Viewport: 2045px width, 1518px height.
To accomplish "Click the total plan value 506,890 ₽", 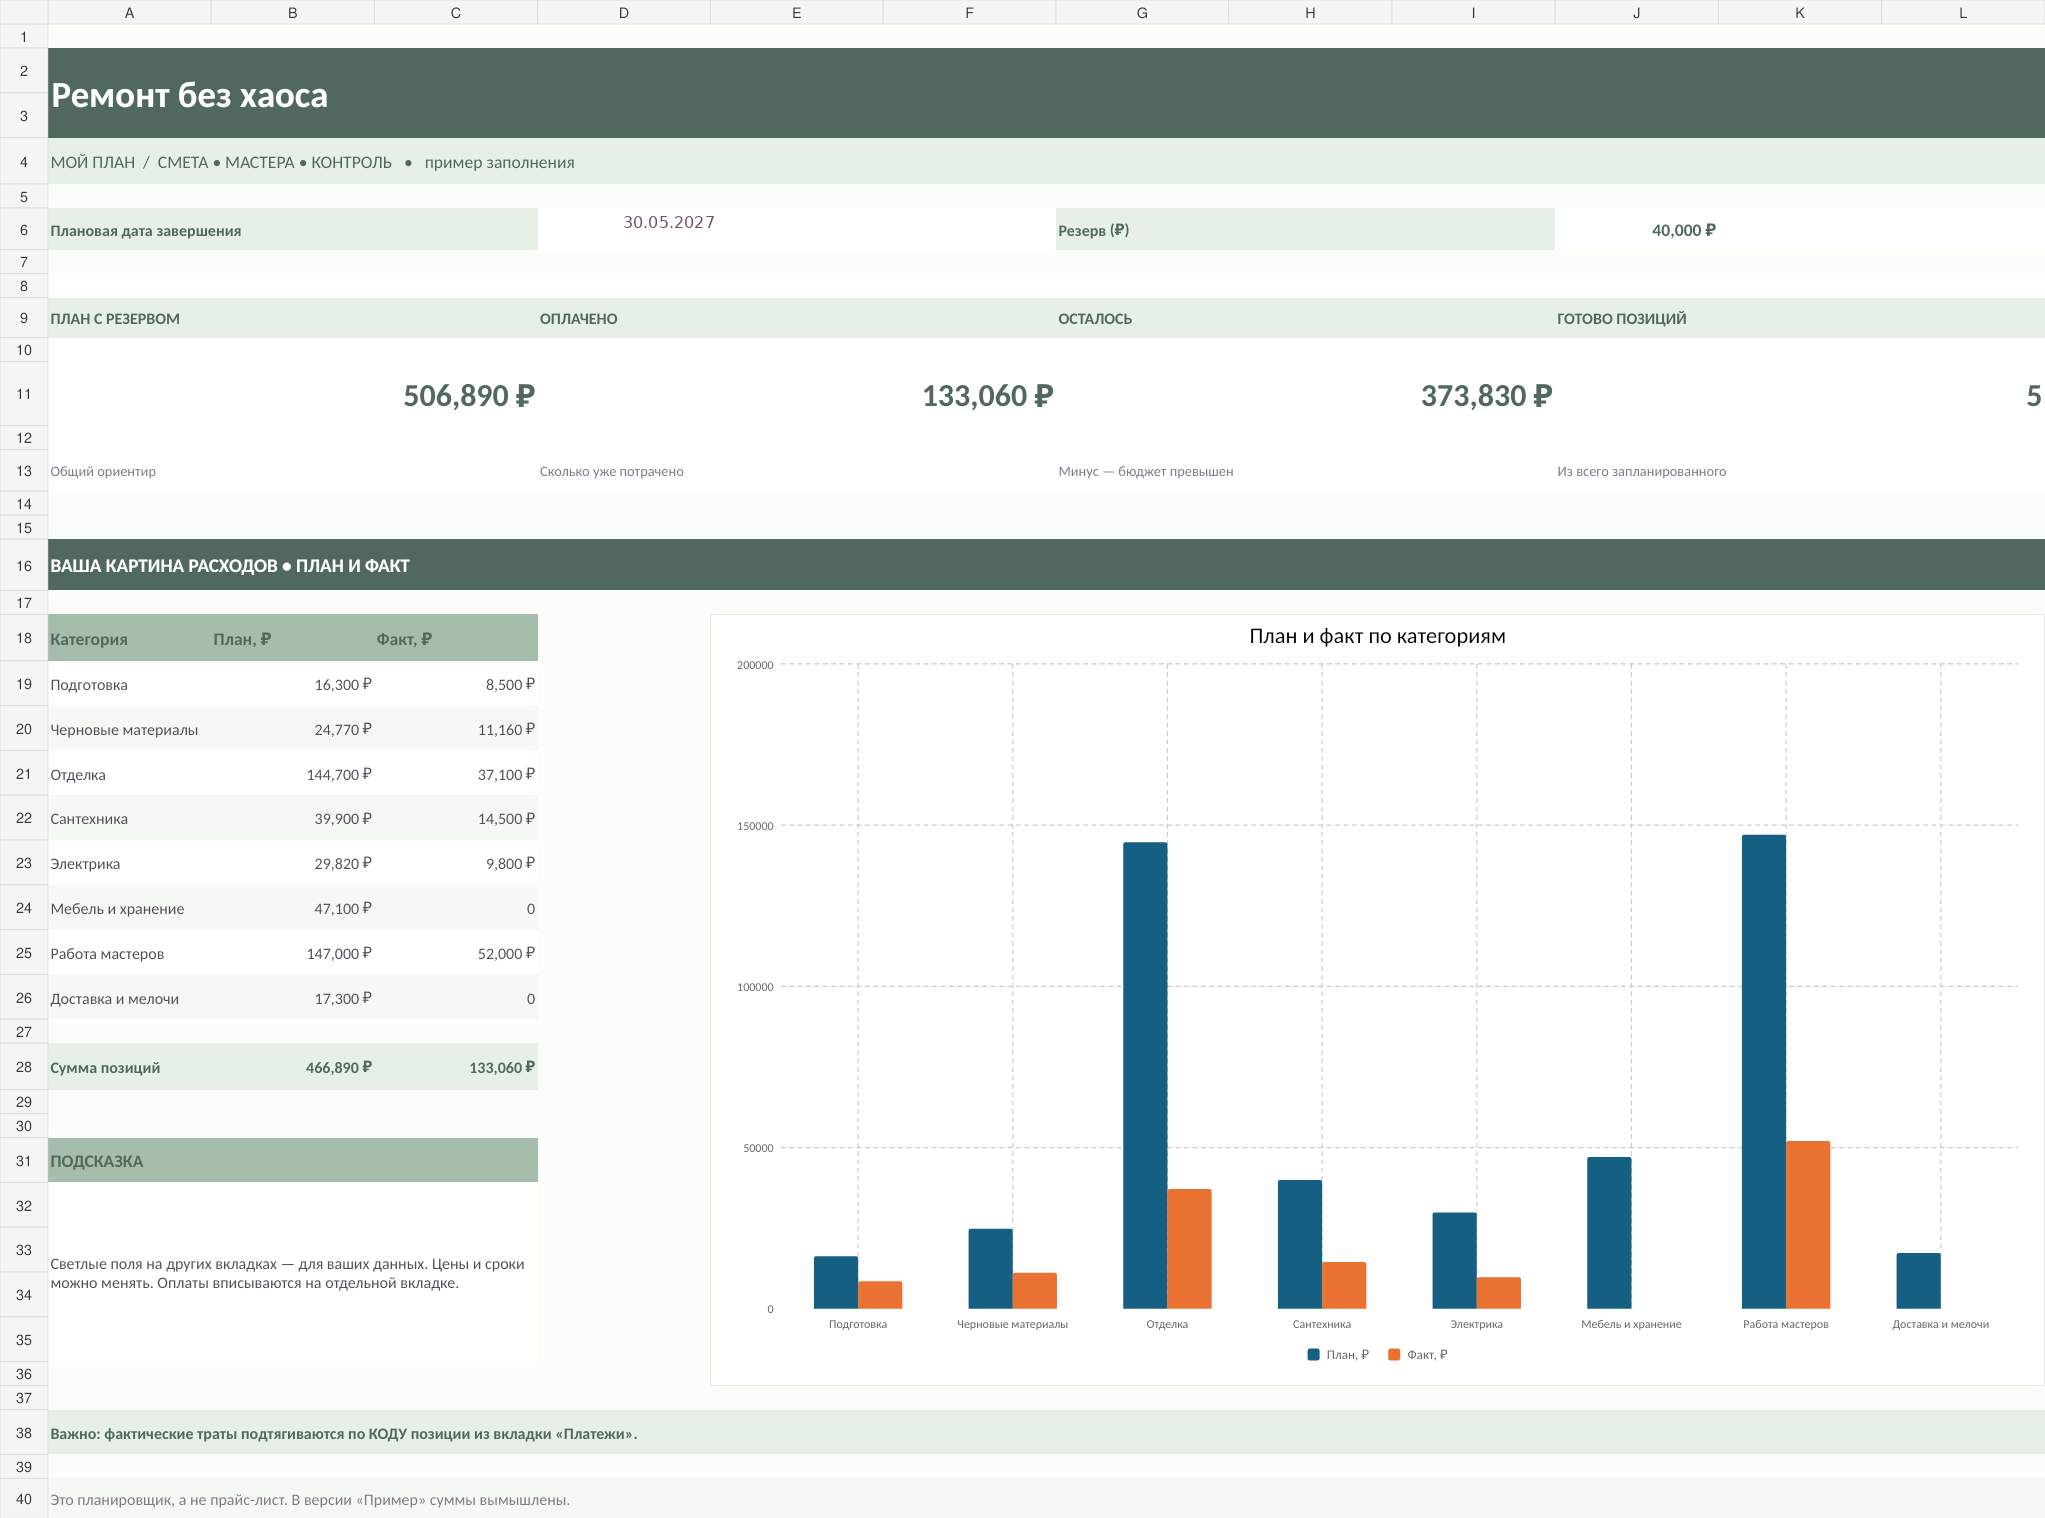I will (x=469, y=396).
